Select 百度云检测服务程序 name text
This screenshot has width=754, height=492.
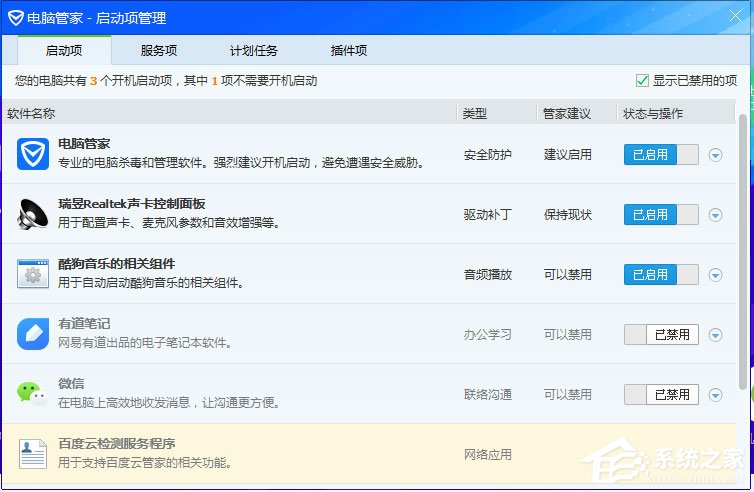click(116, 443)
